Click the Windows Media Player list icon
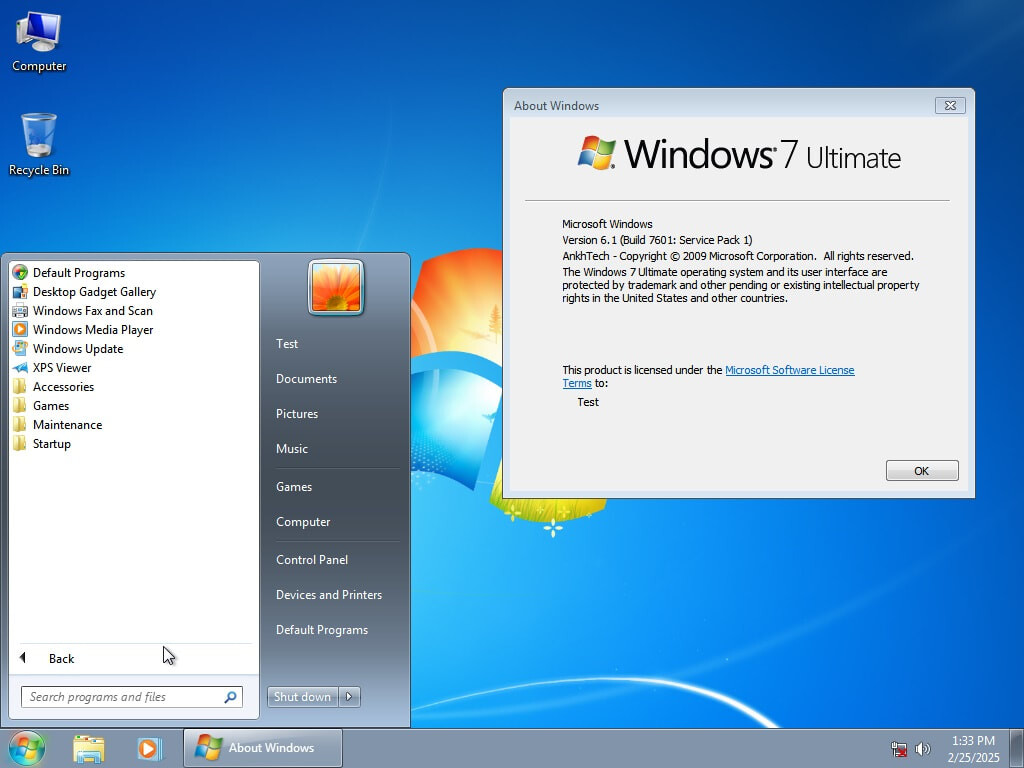The image size is (1024, 768). (20, 329)
